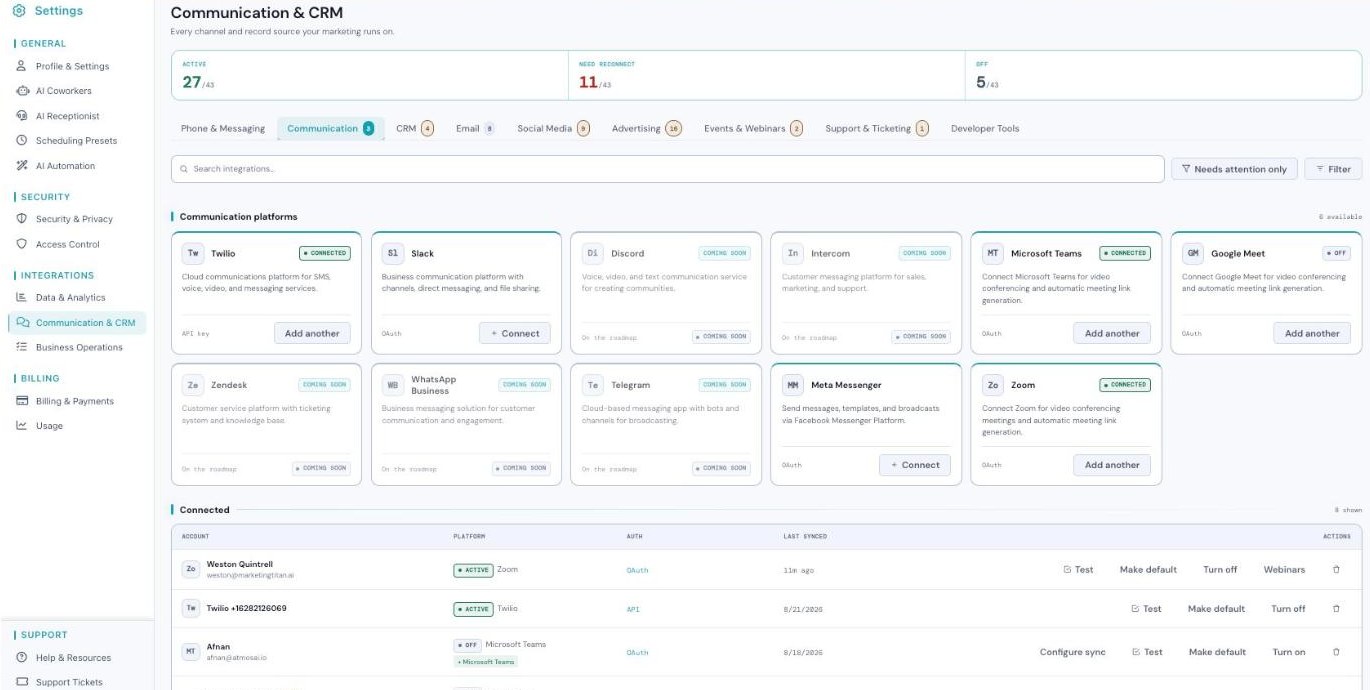
Task: Open AI Receptionist from the sidebar
Action: point(67,116)
